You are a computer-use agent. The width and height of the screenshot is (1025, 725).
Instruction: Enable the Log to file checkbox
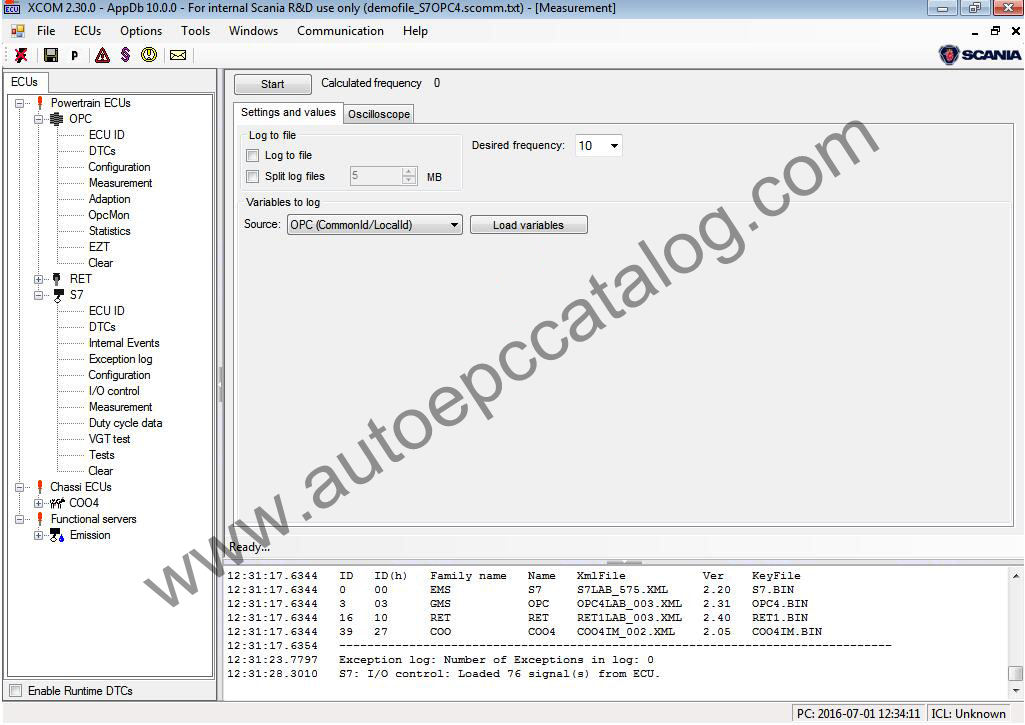click(253, 155)
